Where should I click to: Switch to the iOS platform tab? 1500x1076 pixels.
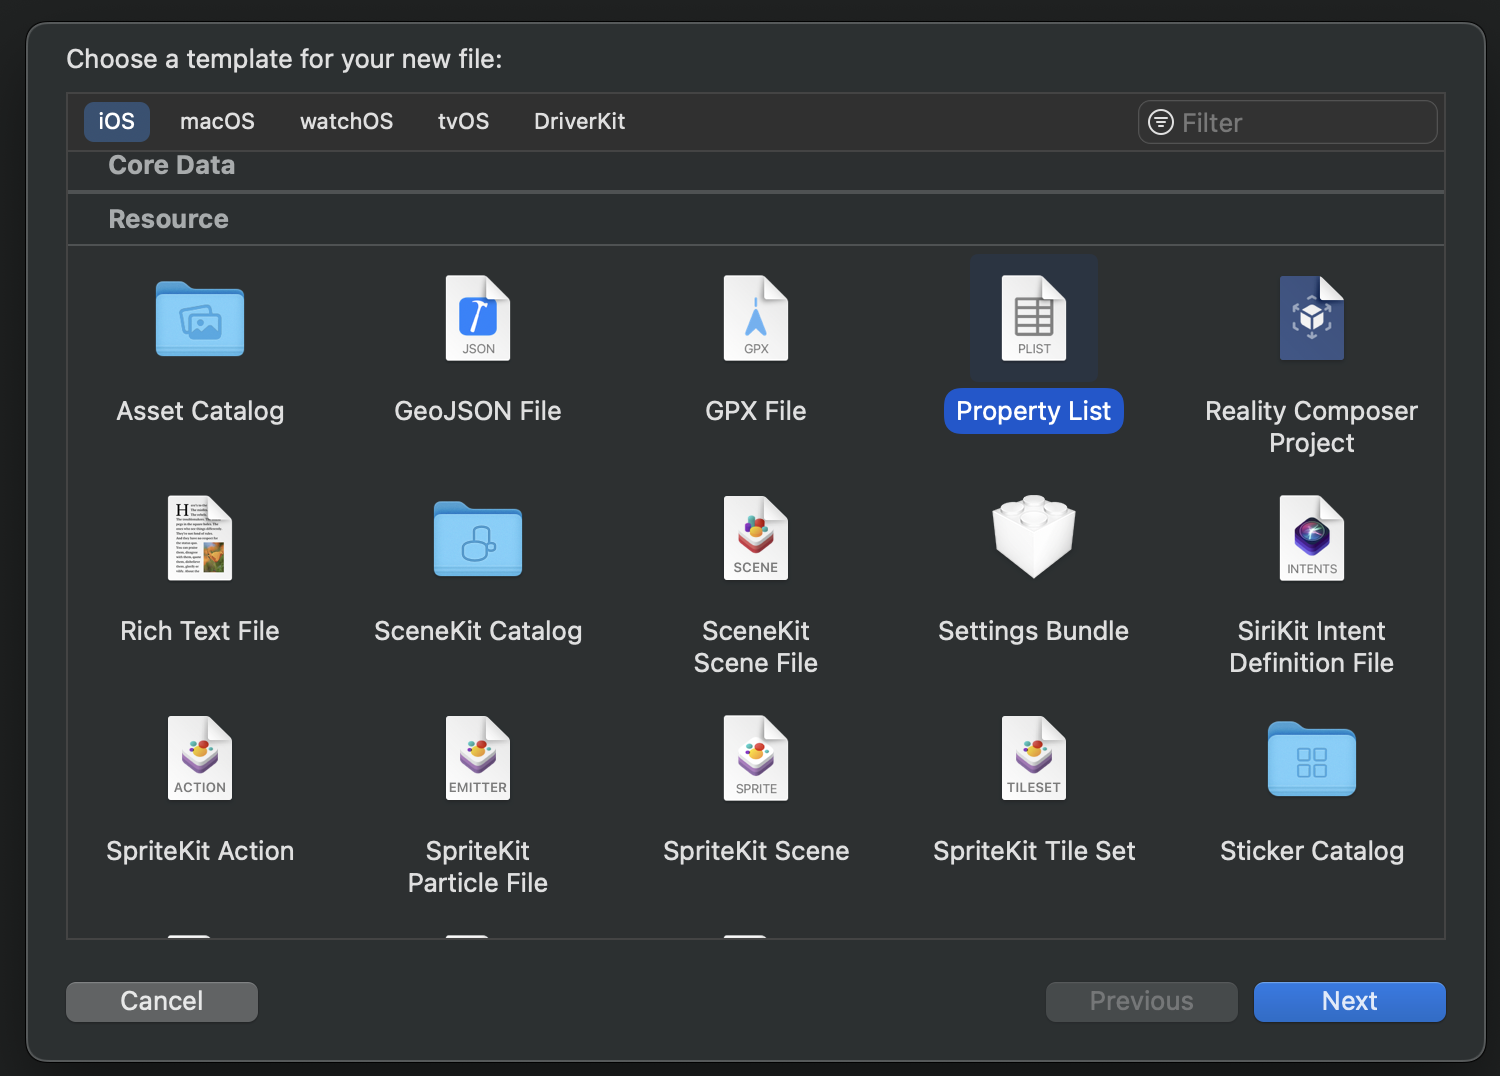pos(116,121)
